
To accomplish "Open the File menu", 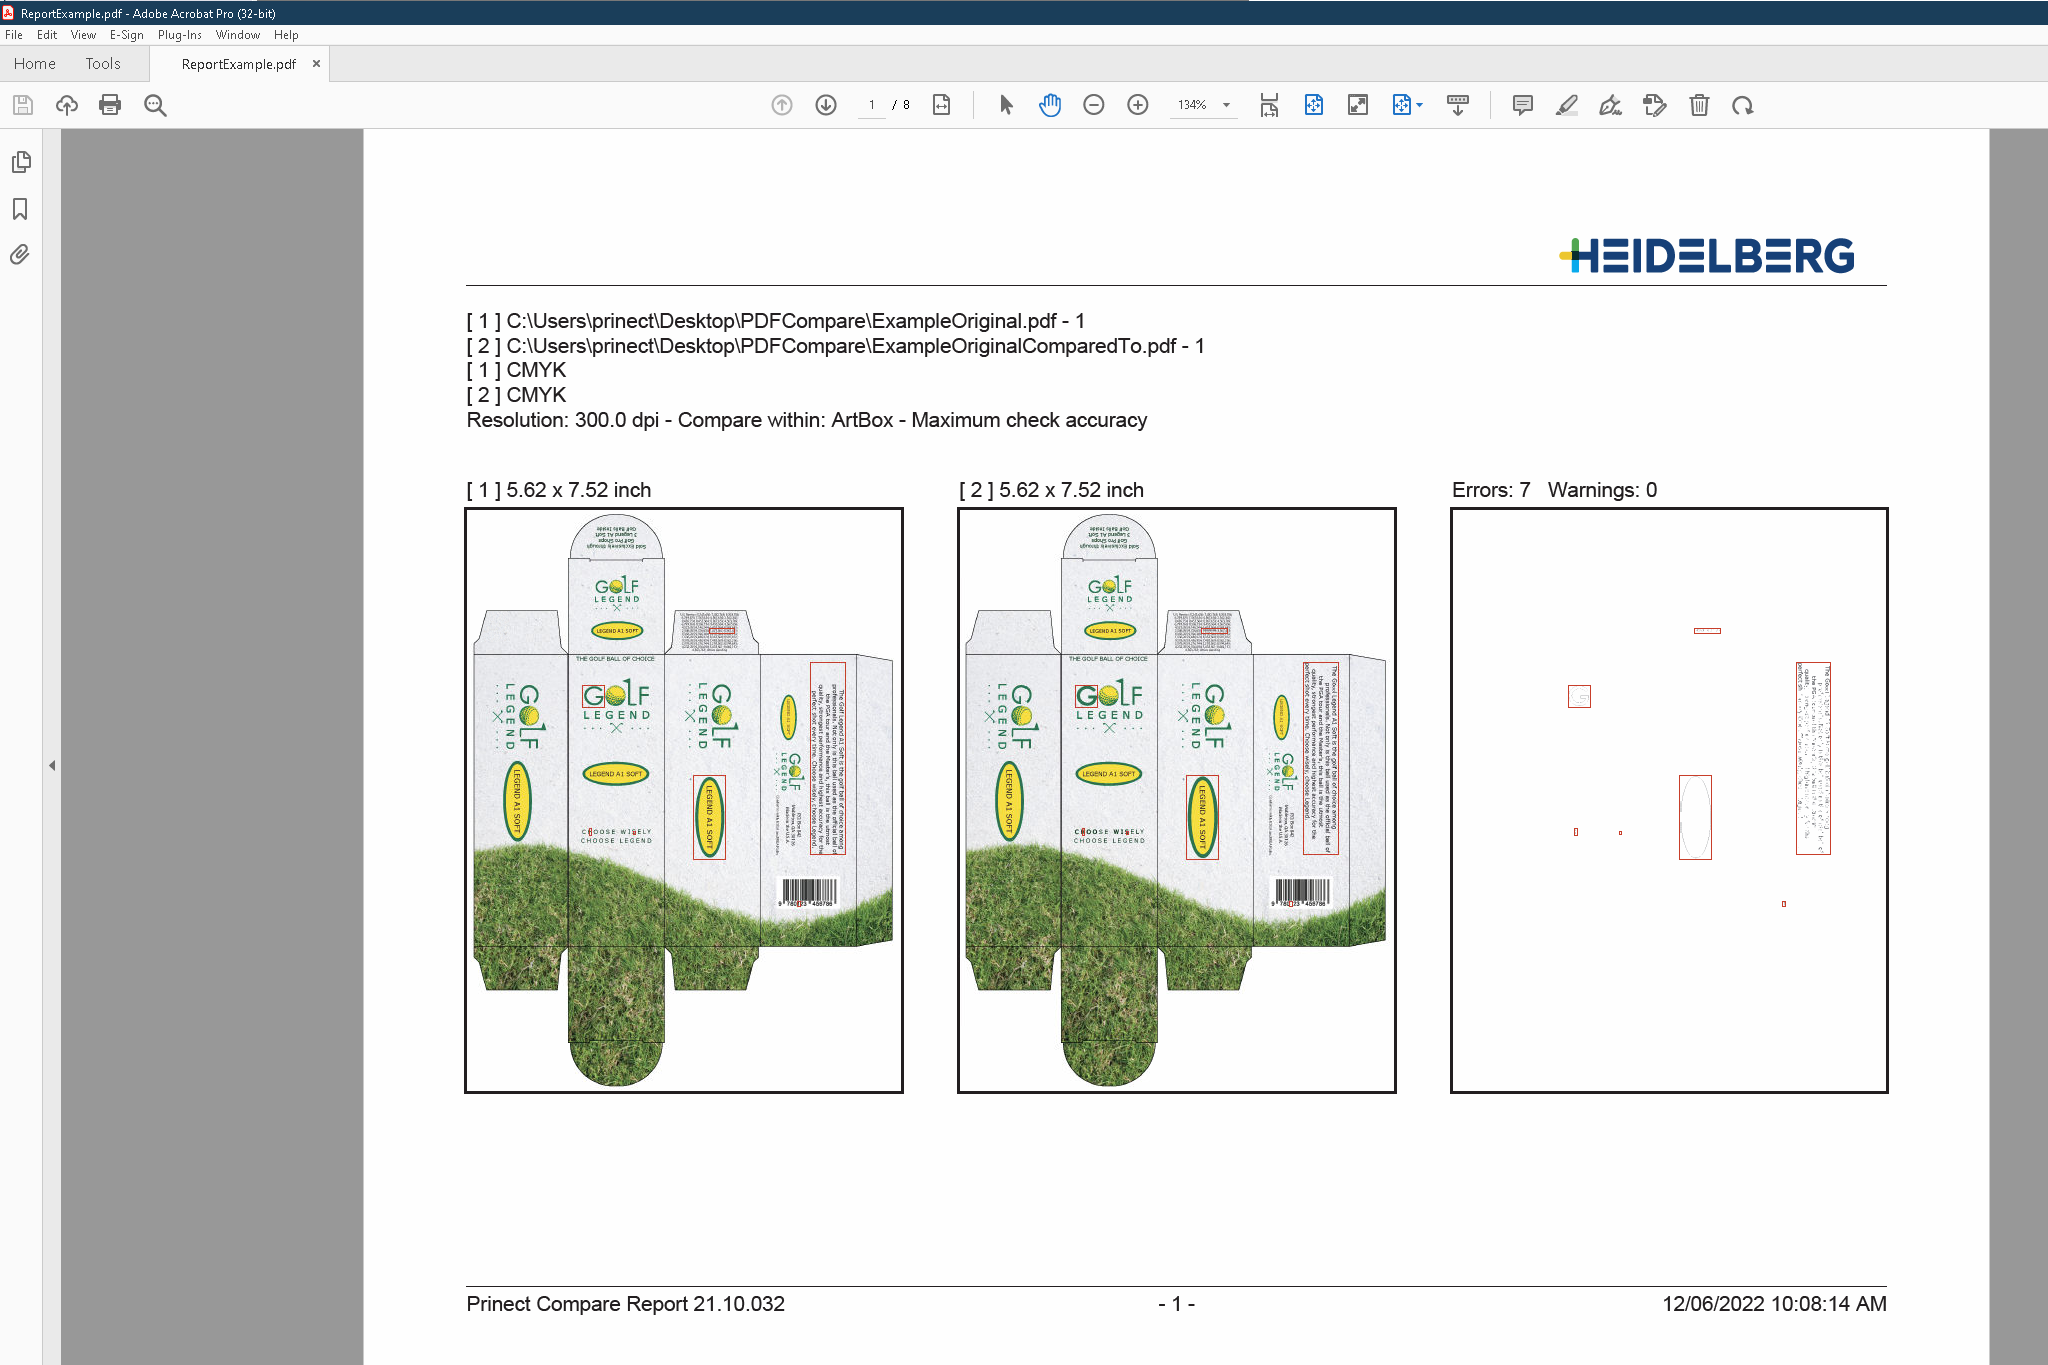I will [x=14, y=35].
